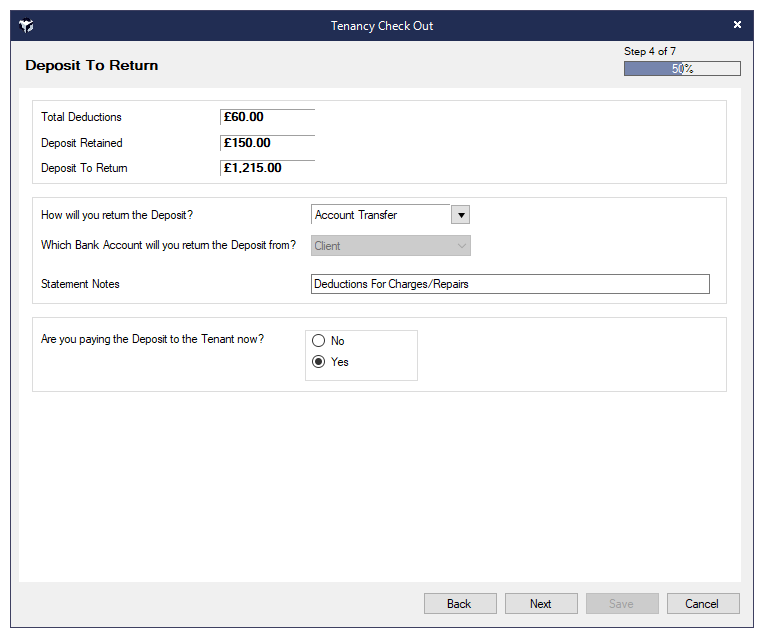Screen dimensions: 764x638
Task: Open the Client bank account dropdown
Action: 390,246
